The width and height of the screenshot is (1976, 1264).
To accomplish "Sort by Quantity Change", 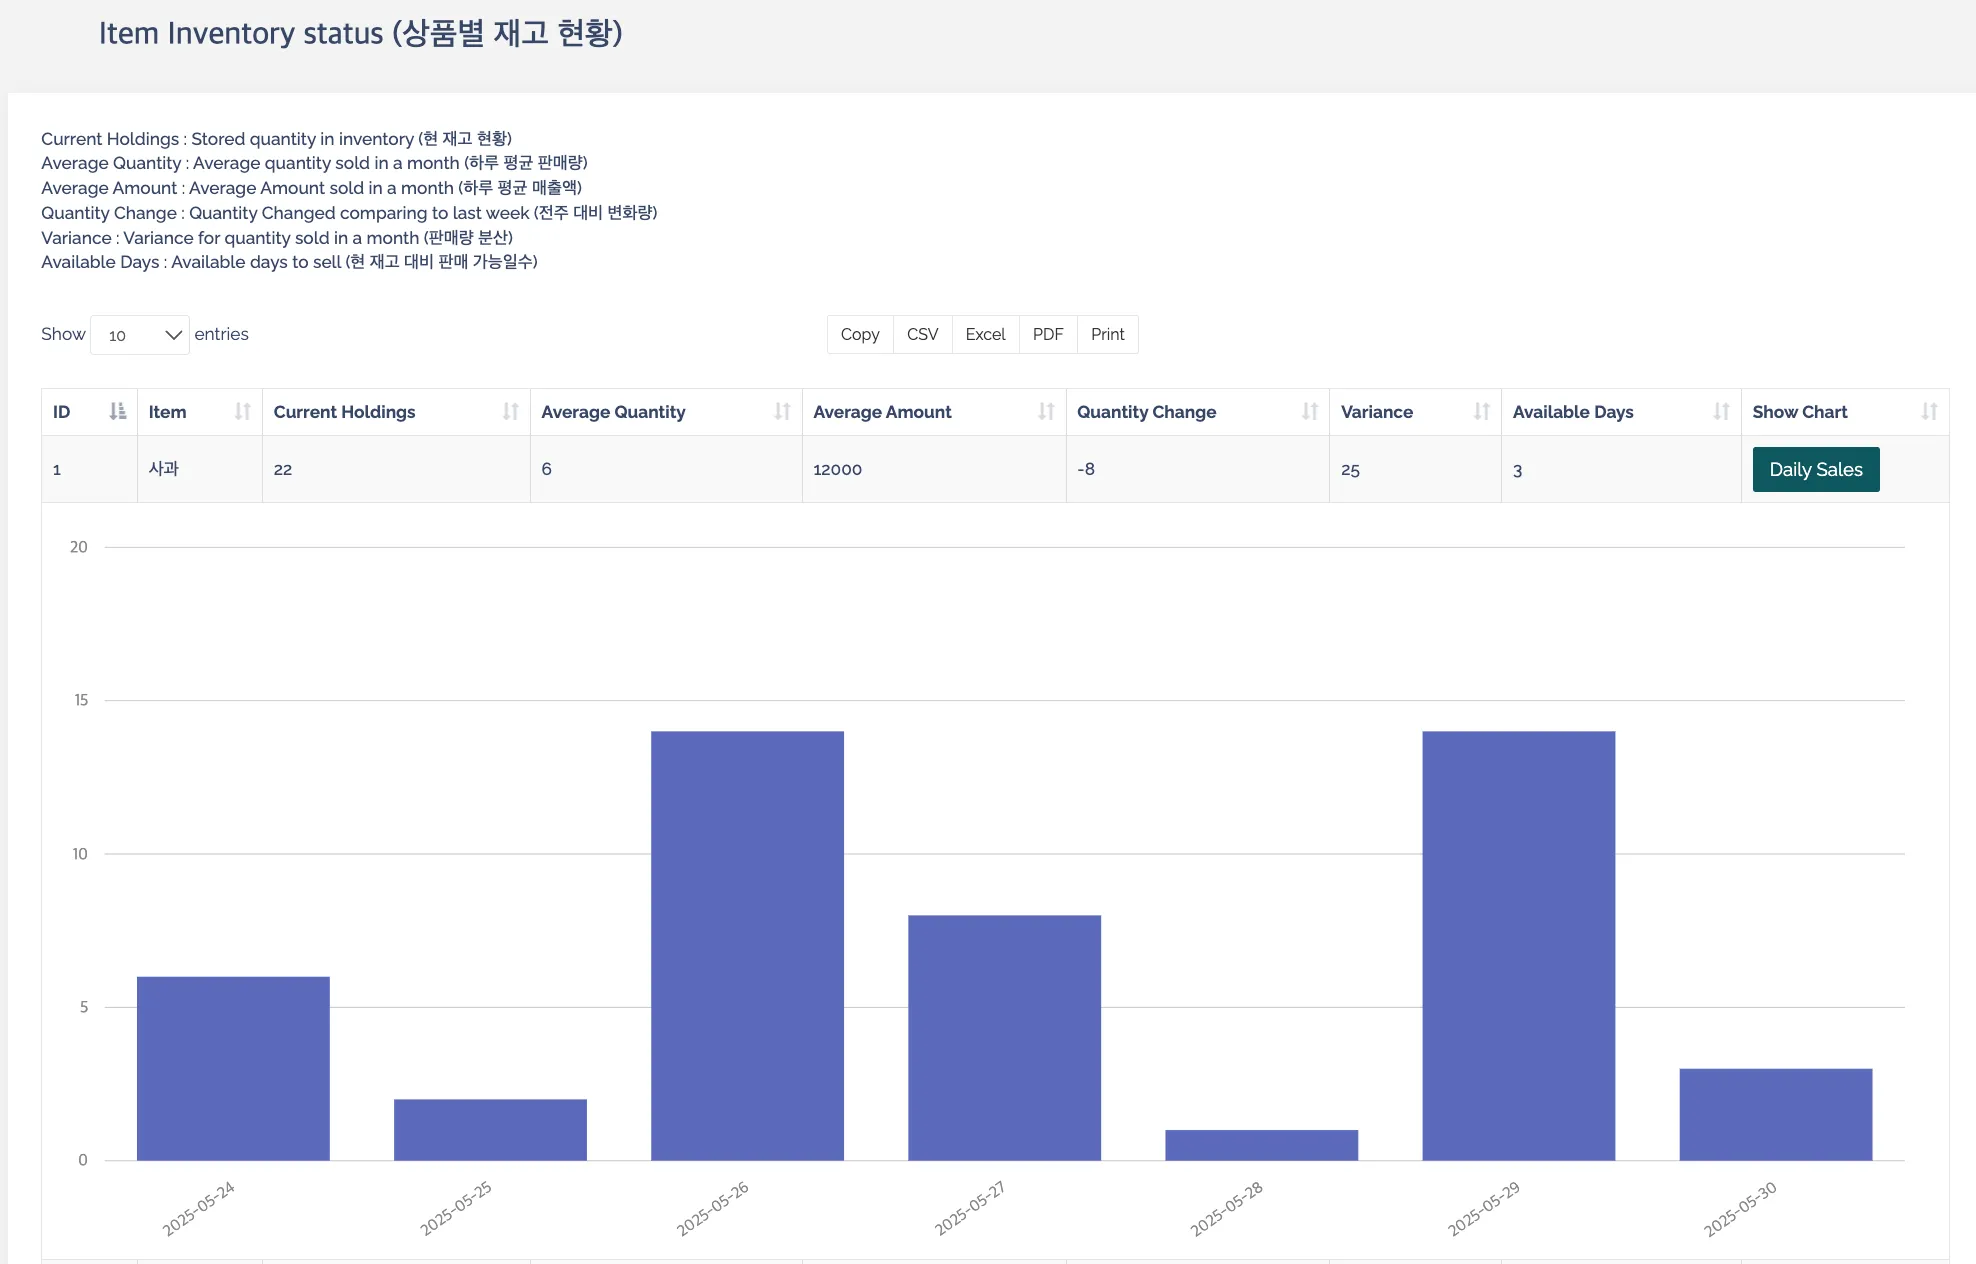I will [1310, 411].
